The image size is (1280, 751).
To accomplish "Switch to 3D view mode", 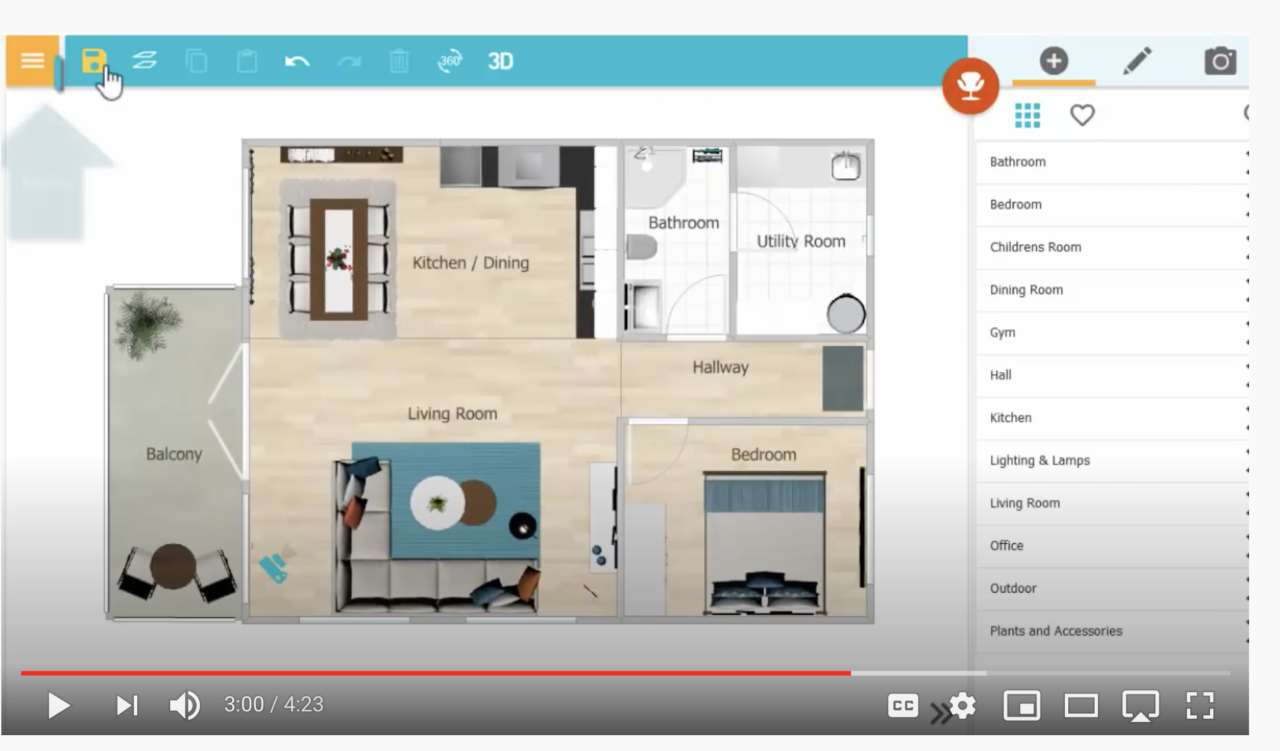I will [500, 60].
